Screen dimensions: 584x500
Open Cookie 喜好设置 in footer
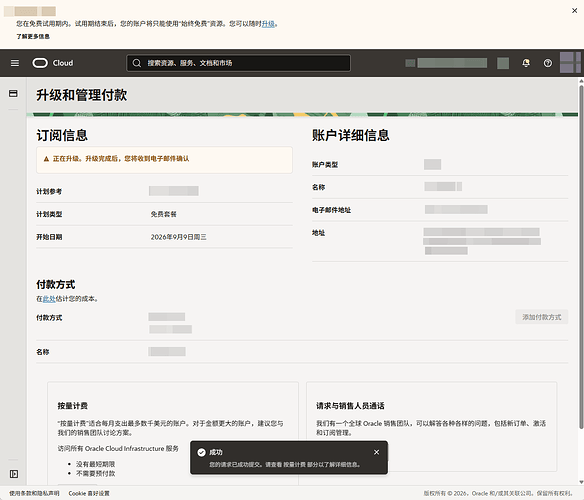pyautogui.click(x=89, y=493)
